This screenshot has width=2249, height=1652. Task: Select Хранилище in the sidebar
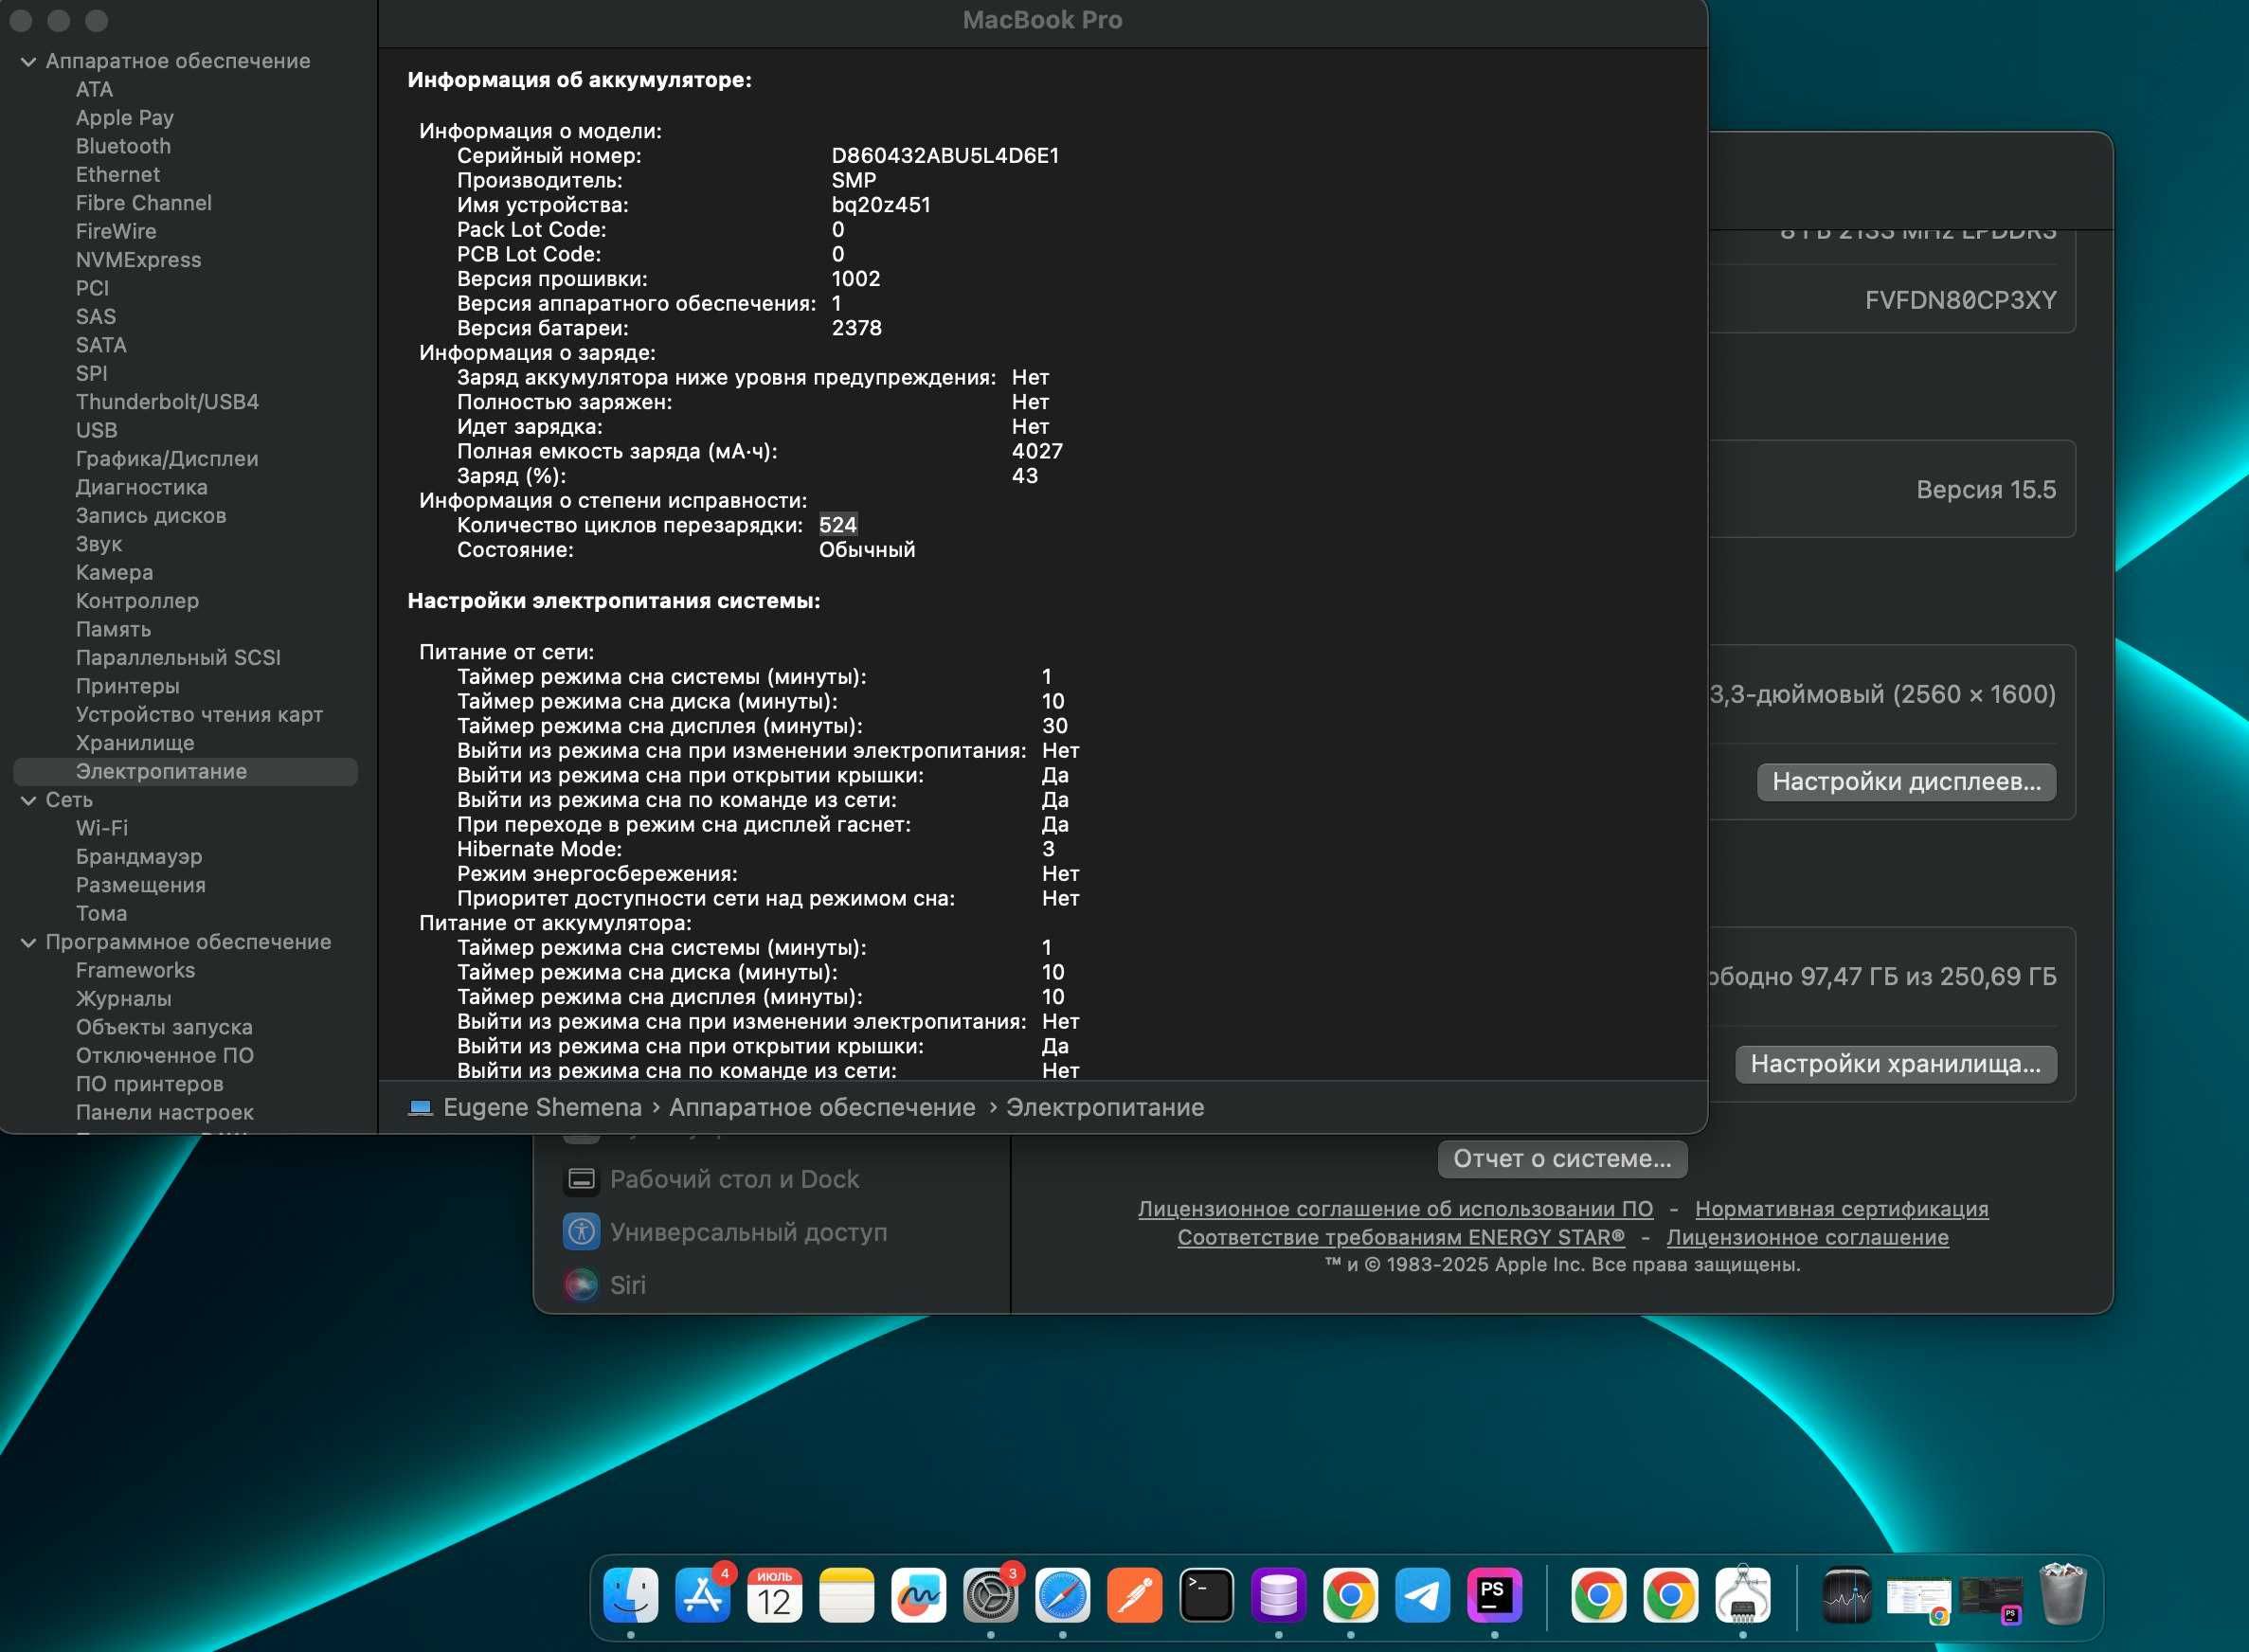135,743
